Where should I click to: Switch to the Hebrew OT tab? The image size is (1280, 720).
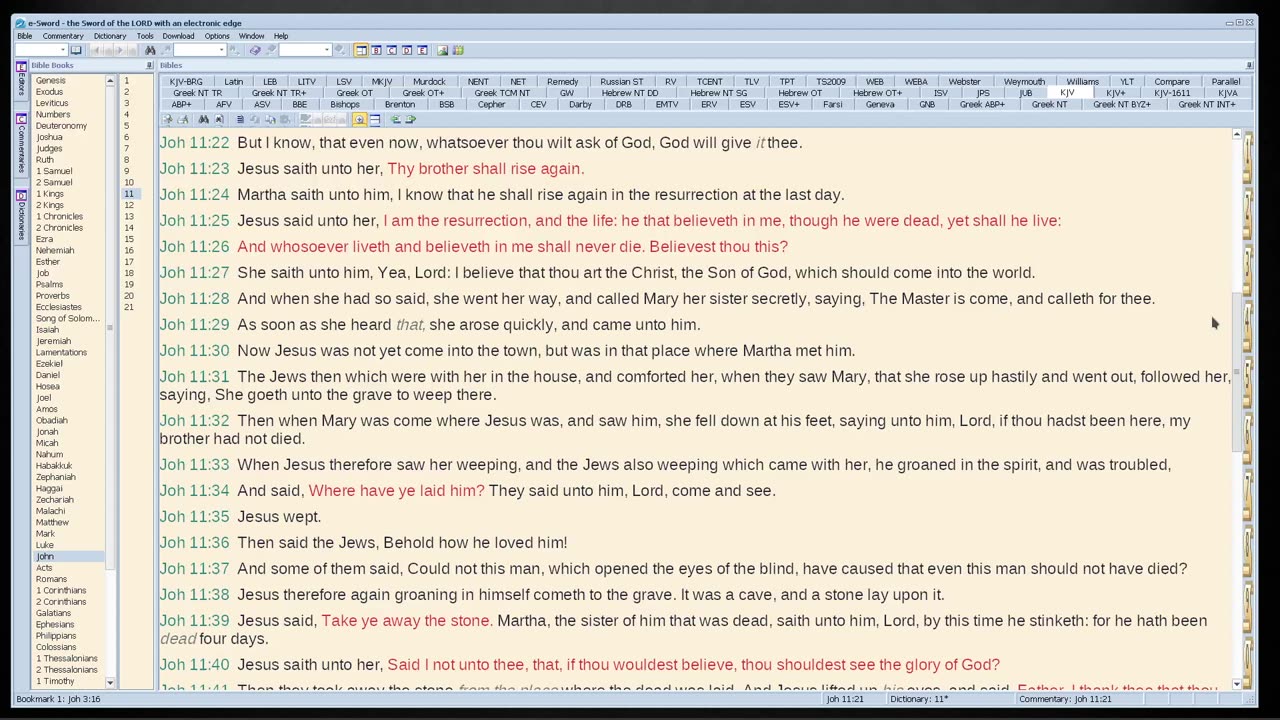(800, 93)
